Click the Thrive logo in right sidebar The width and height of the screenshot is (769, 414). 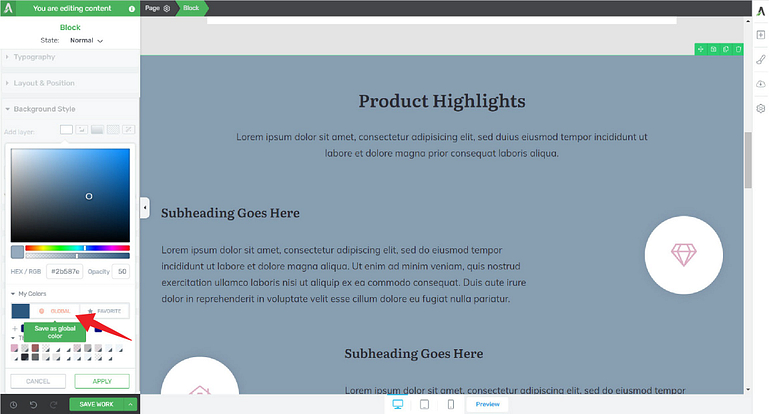[x=761, y=11]
